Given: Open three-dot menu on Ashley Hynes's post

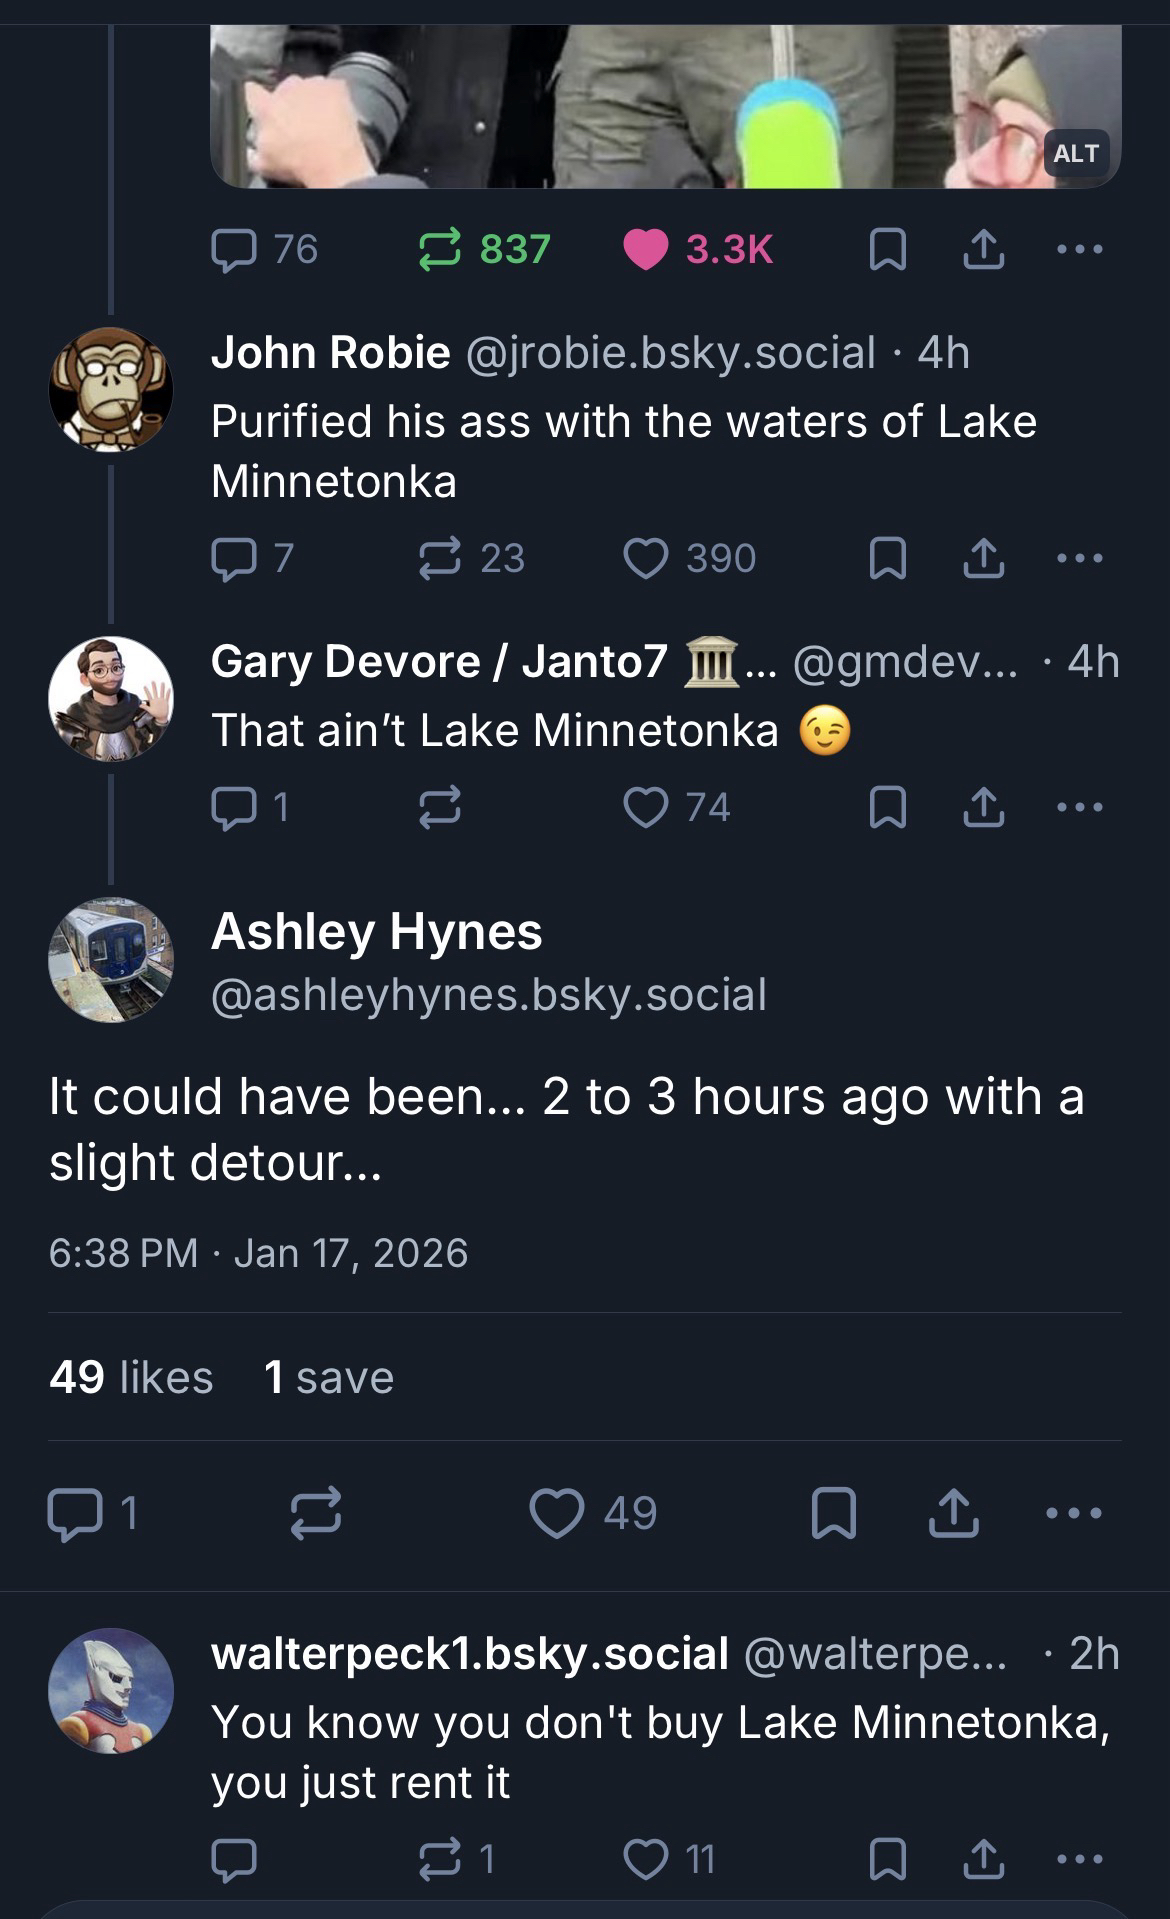Looking at the screenshot, I should (1074, 1512).
